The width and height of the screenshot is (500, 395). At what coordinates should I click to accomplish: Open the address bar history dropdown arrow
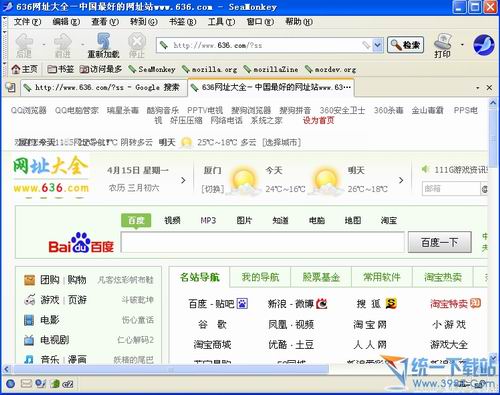pos(377,45)
